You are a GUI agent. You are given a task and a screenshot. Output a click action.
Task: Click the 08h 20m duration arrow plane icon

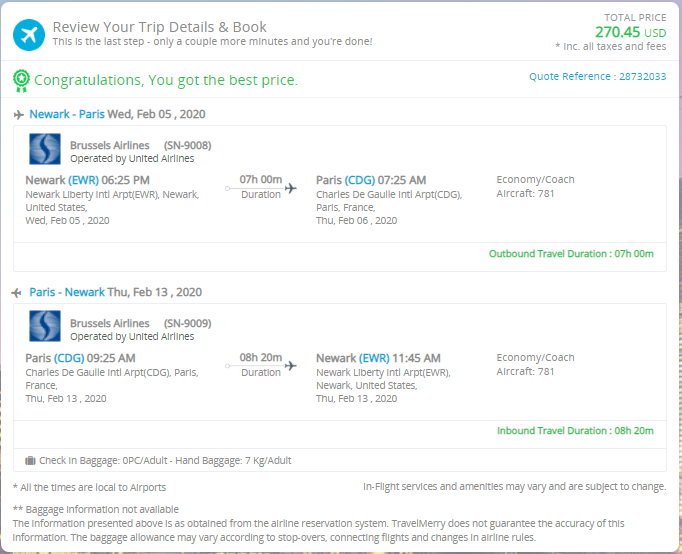pos(291,366)
